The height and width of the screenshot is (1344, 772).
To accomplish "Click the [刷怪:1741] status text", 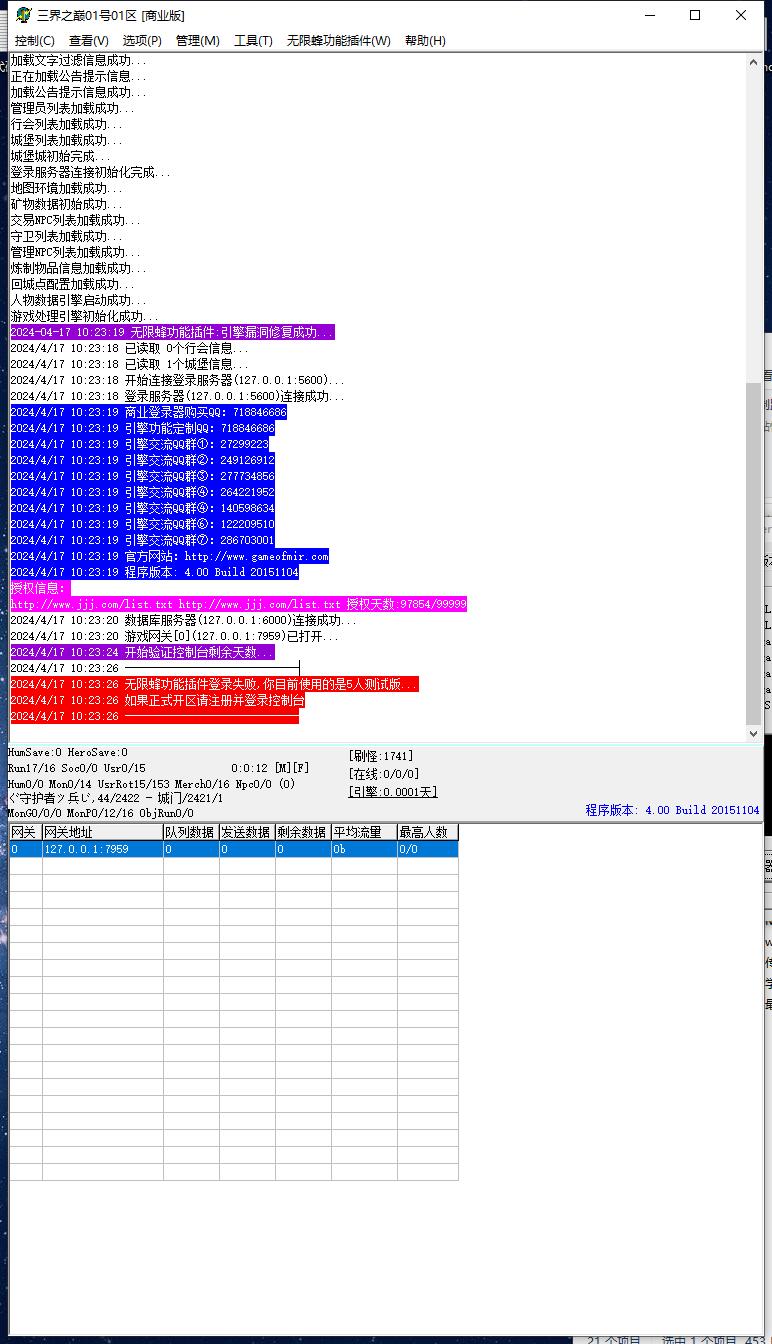I will (381, 756).
